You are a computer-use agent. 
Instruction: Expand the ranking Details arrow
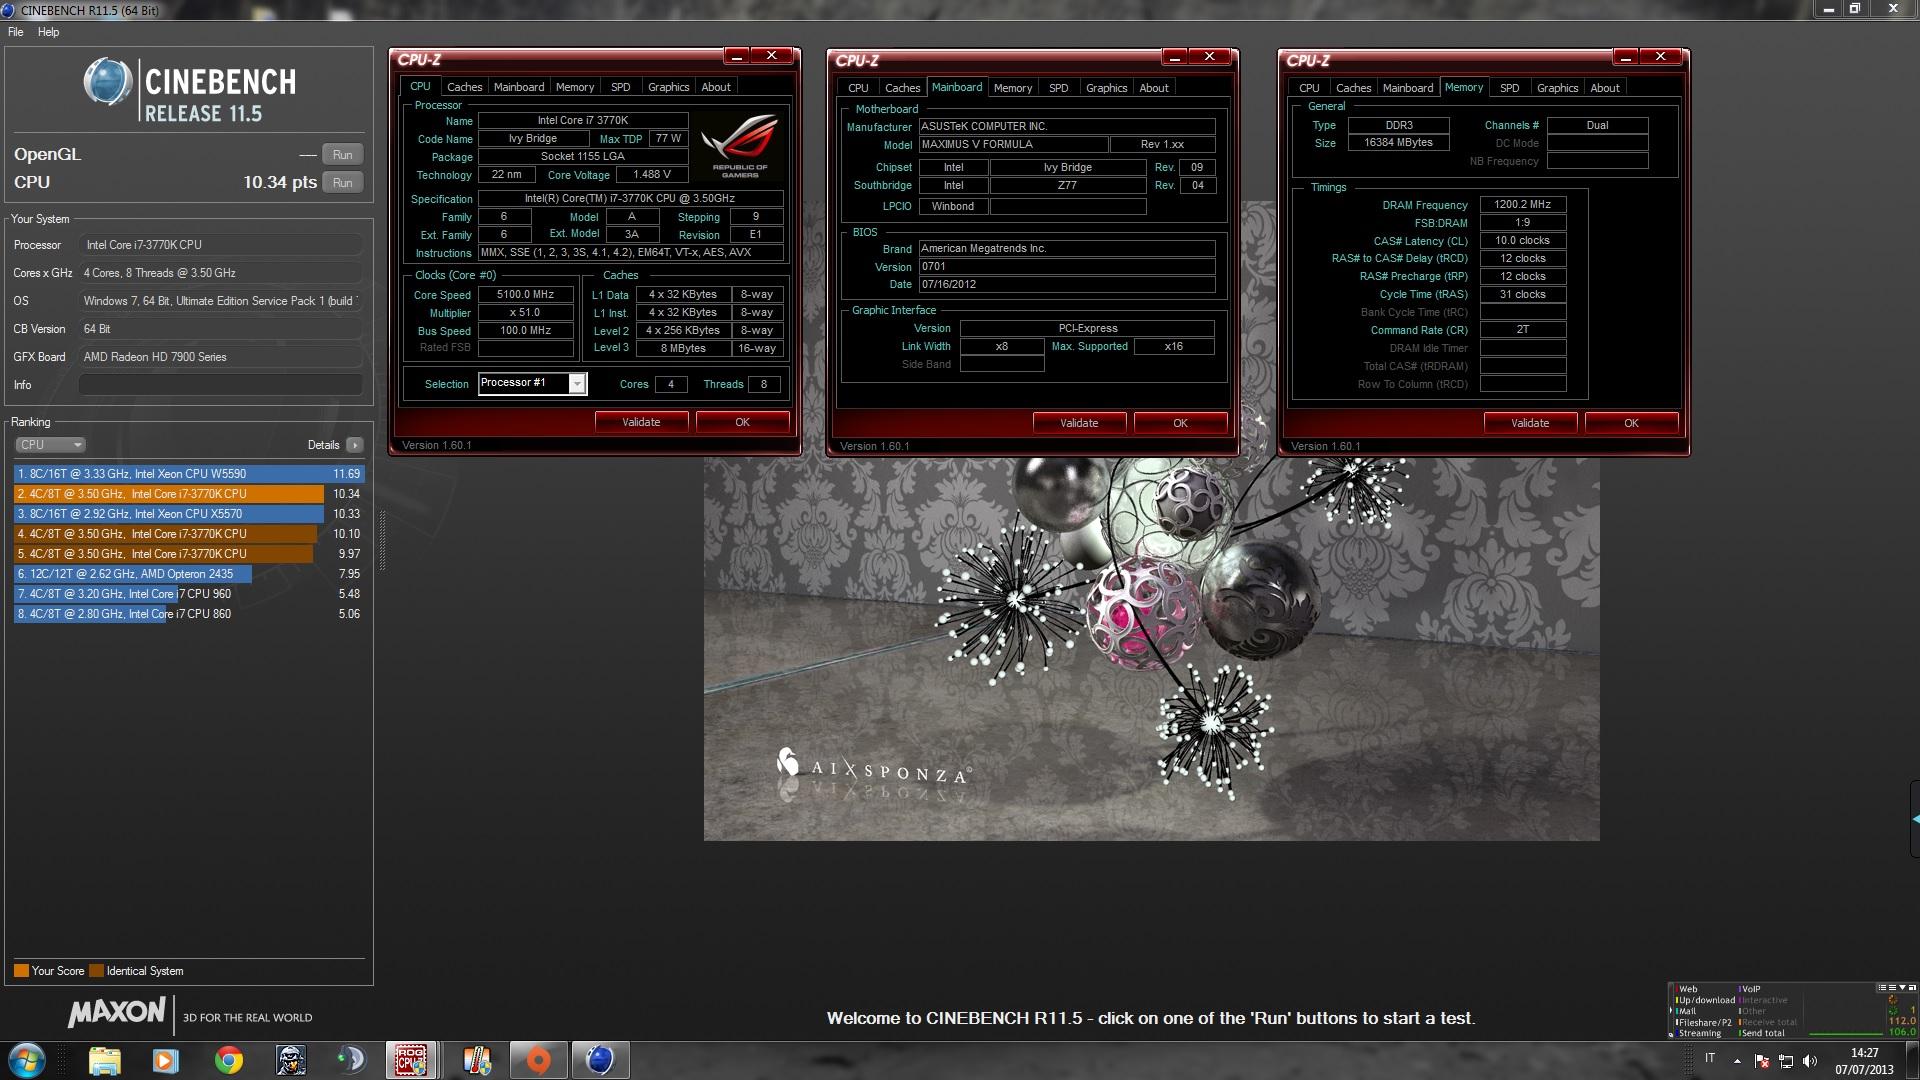coord(355,445)
